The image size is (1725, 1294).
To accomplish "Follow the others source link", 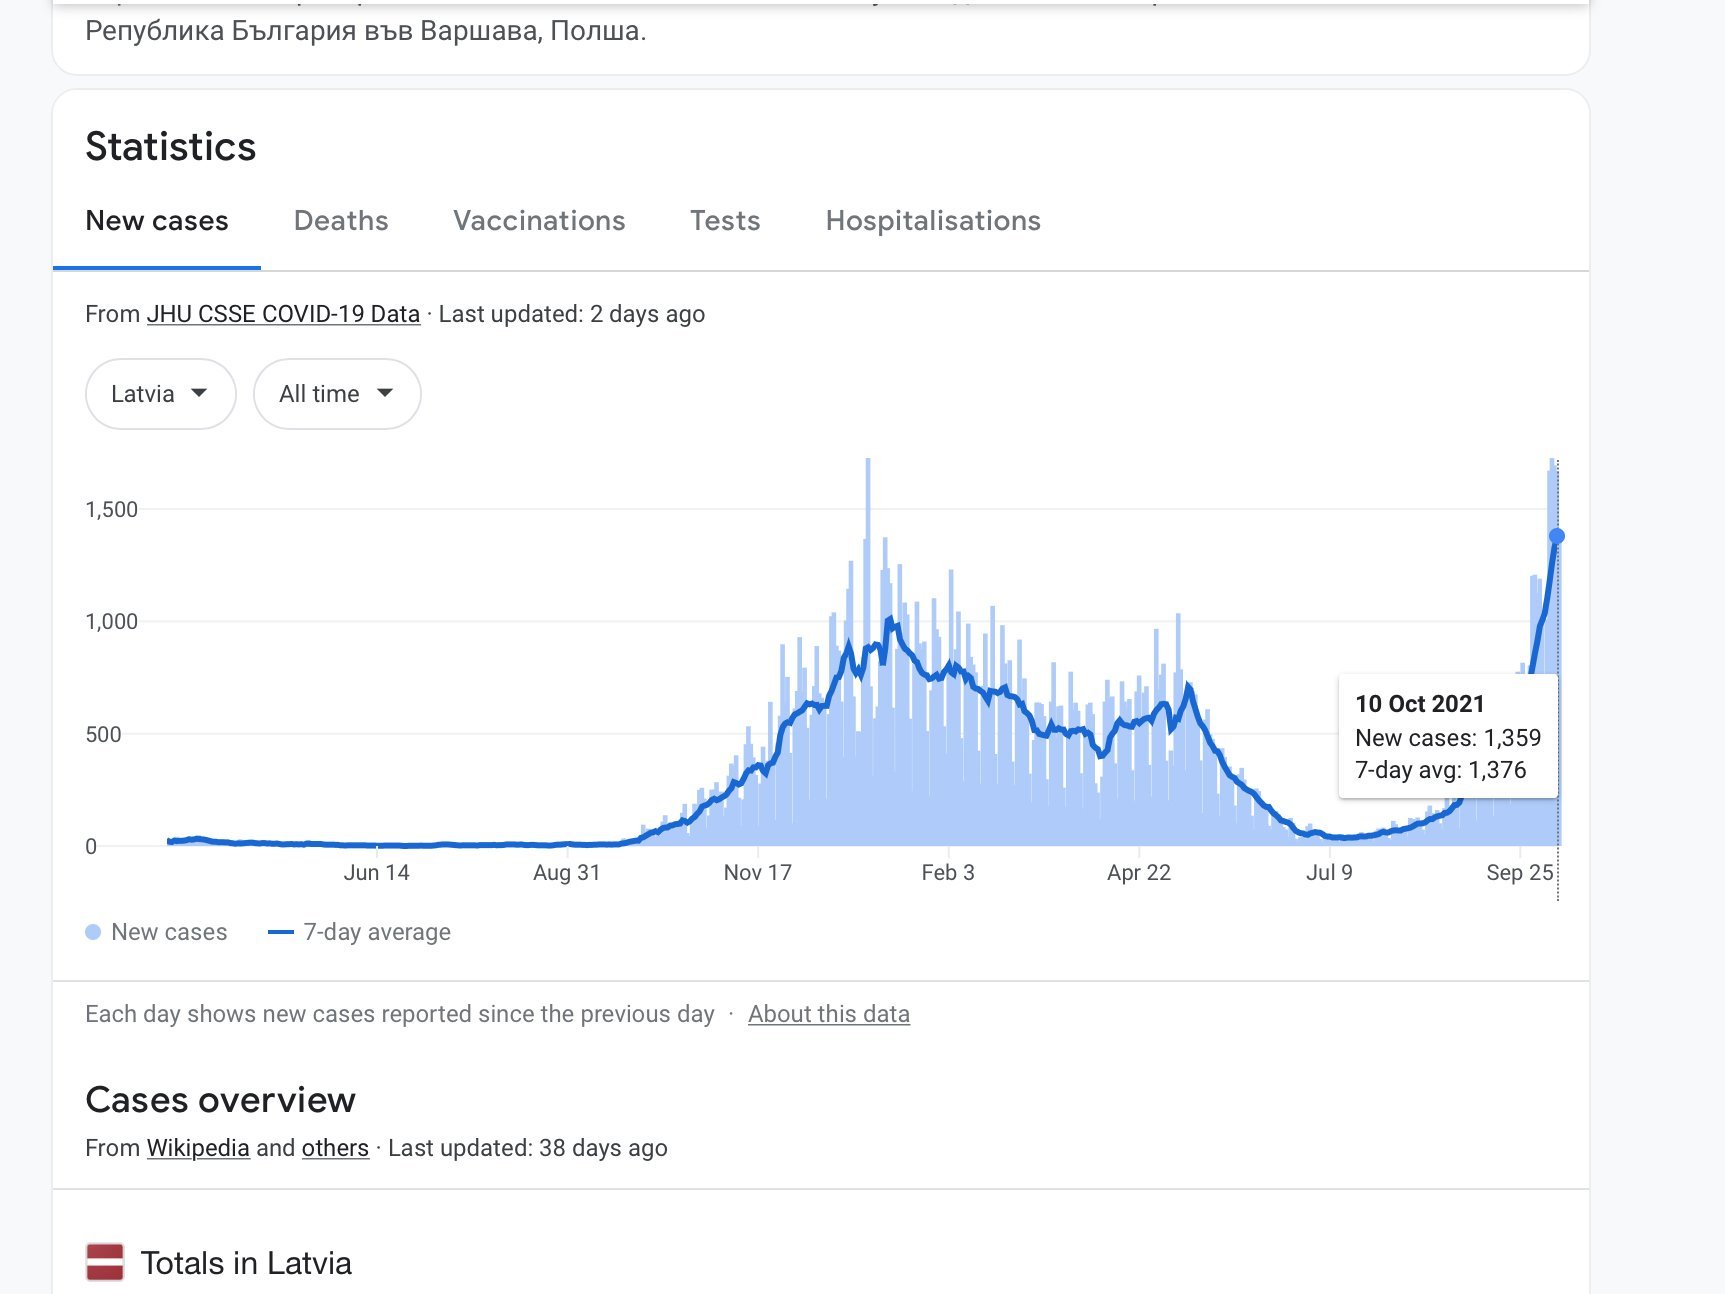I will 335,1148.
